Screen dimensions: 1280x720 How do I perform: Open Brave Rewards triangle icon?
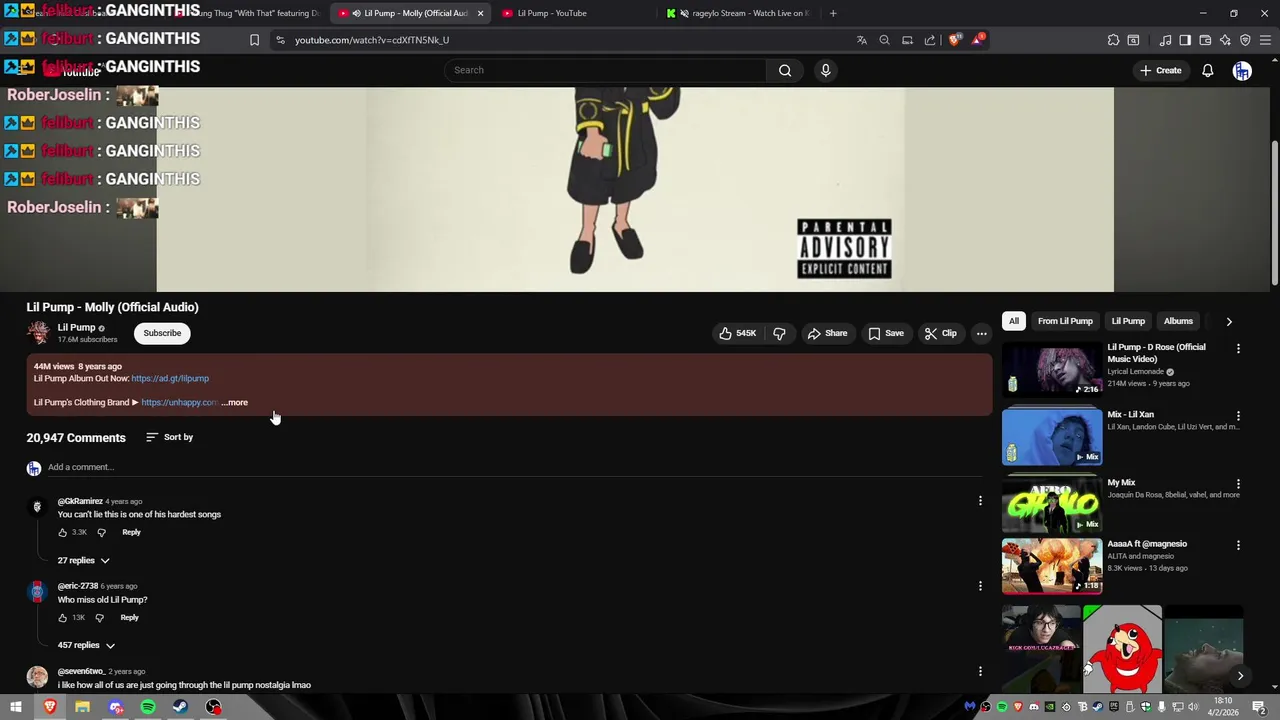(x=979, y=40)
